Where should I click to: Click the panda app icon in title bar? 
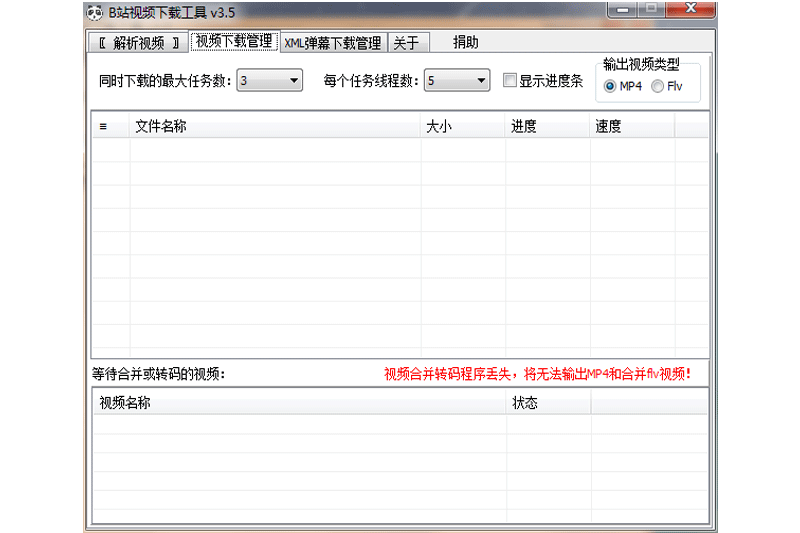(94, 12)
